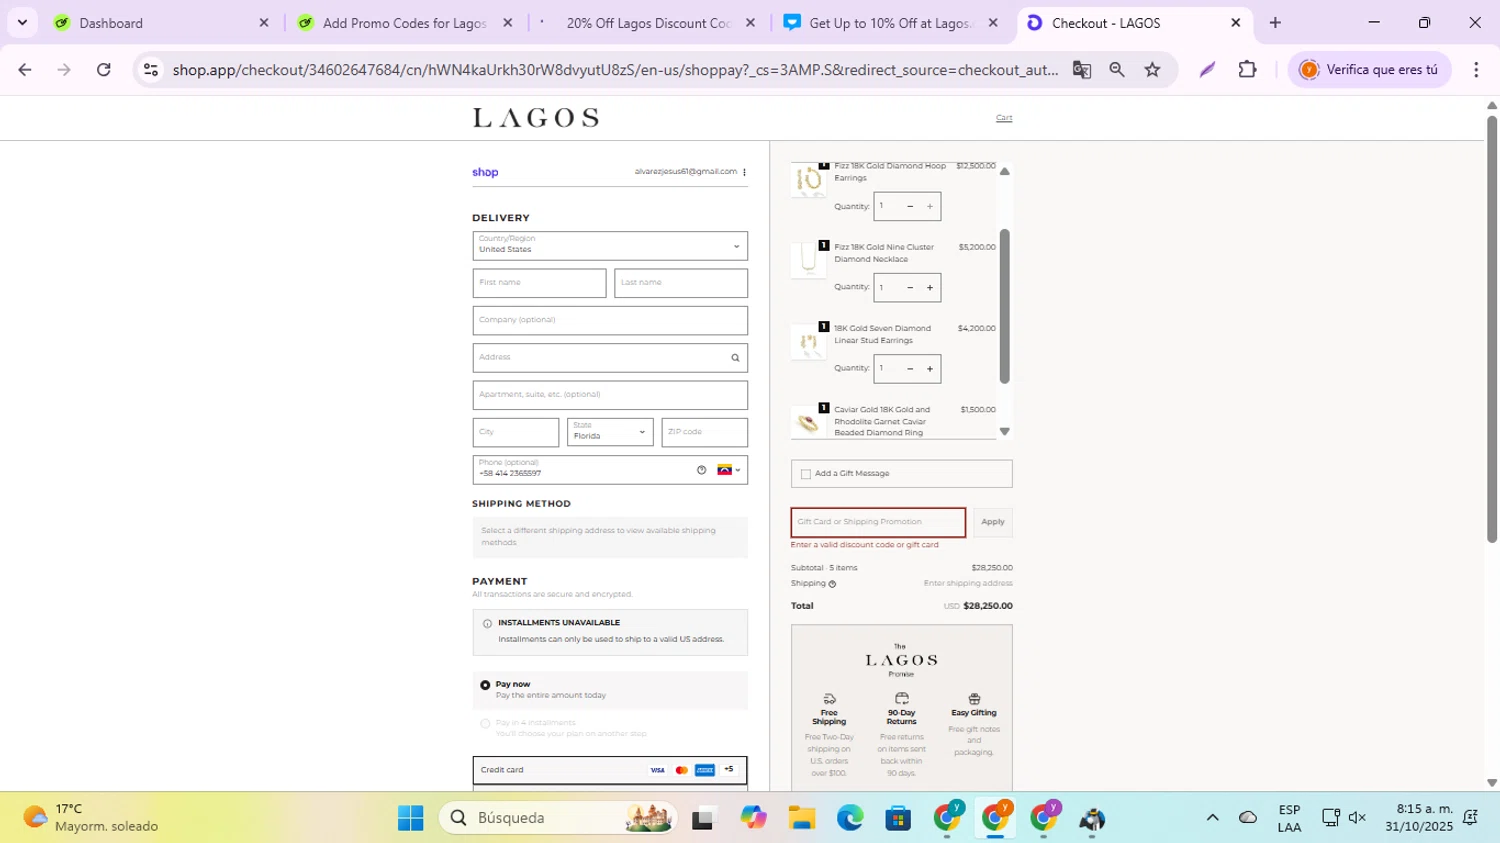Show the +5 more card types

(729, 769)
